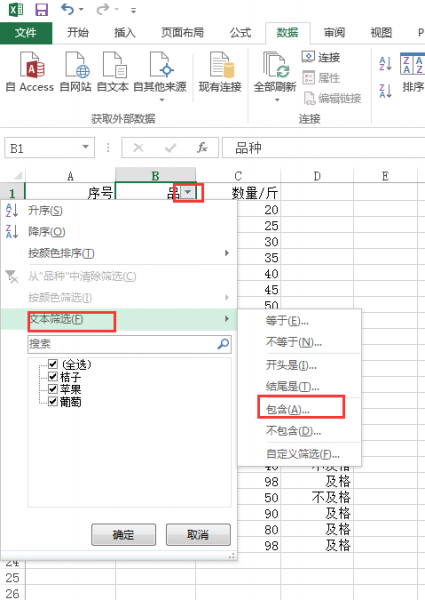This screenshot has height=600, width=425.
Task: Choose 包含(A)... filter option
Action: coord(300,409)
